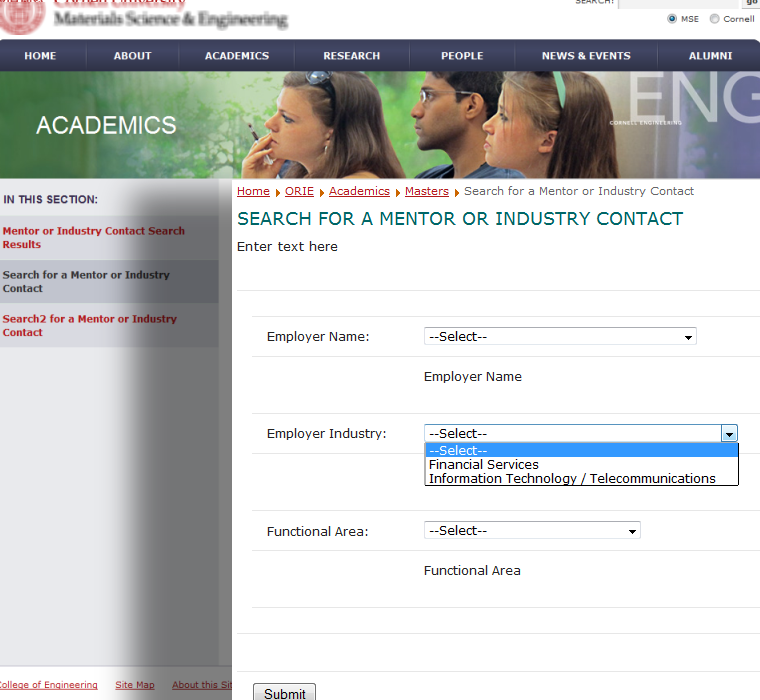Screen dimensions: 760x700
Task: Click the Submit button
Action: [285, 693]
